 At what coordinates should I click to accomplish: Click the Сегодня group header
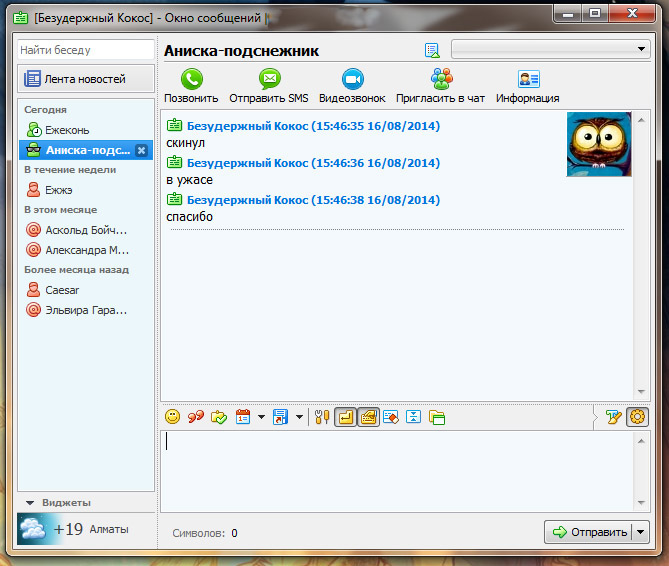pyautogui.click(x=45, y=110)
